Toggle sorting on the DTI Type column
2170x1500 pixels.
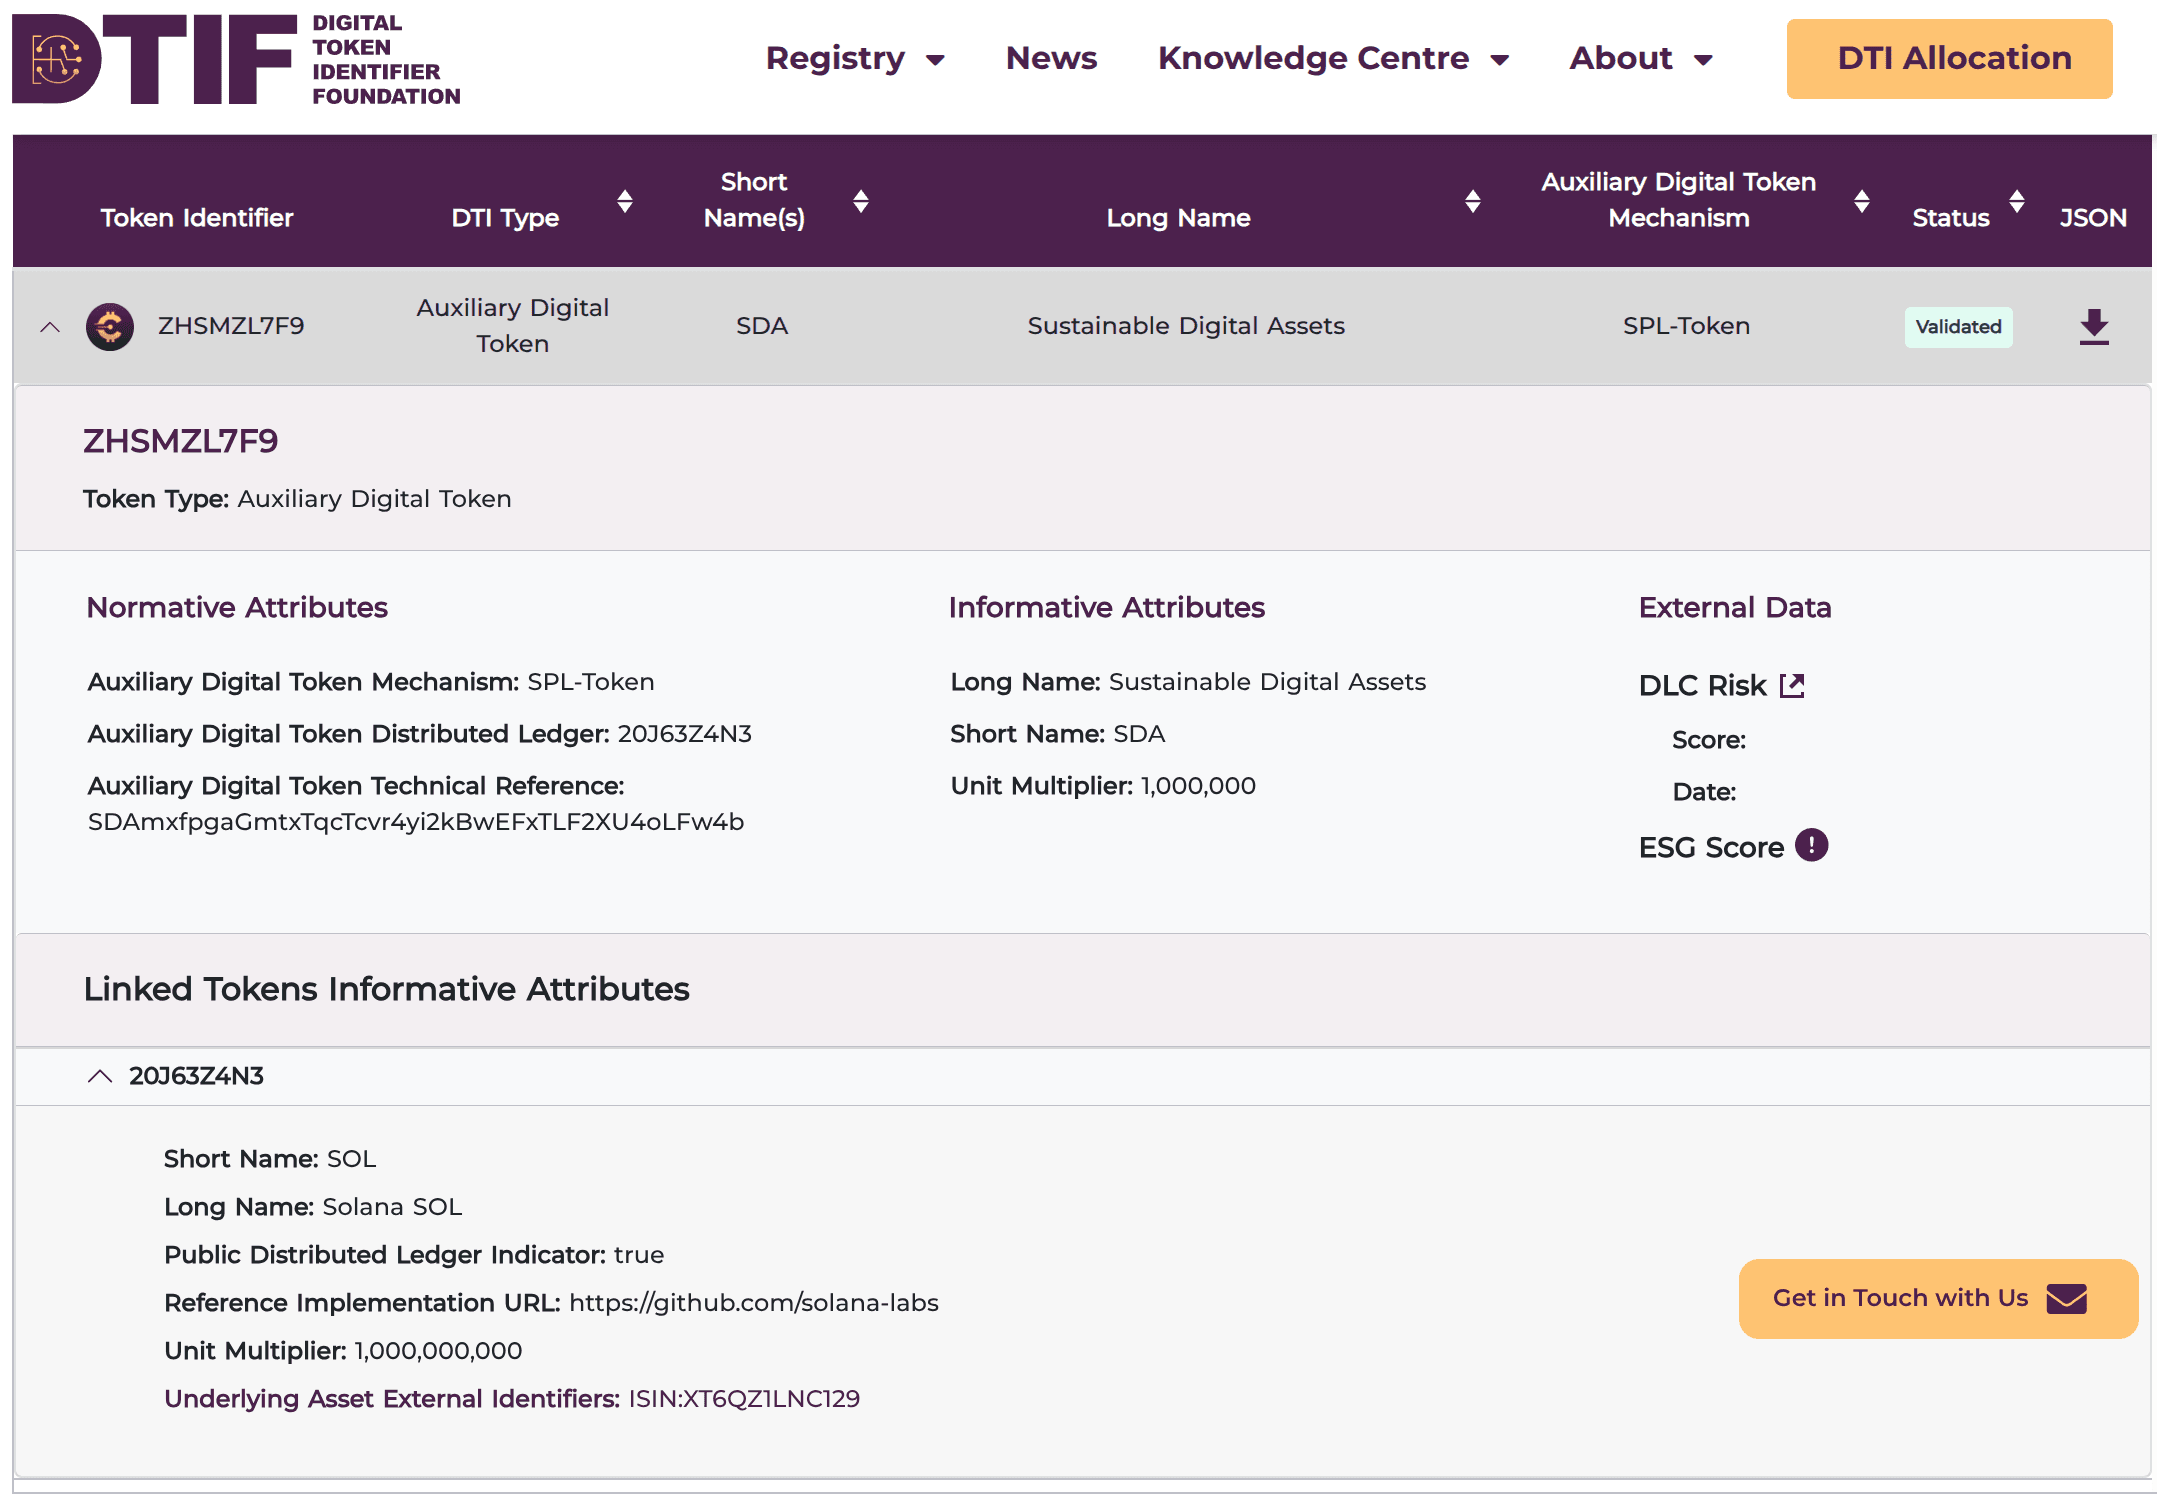tap(624, 201)
